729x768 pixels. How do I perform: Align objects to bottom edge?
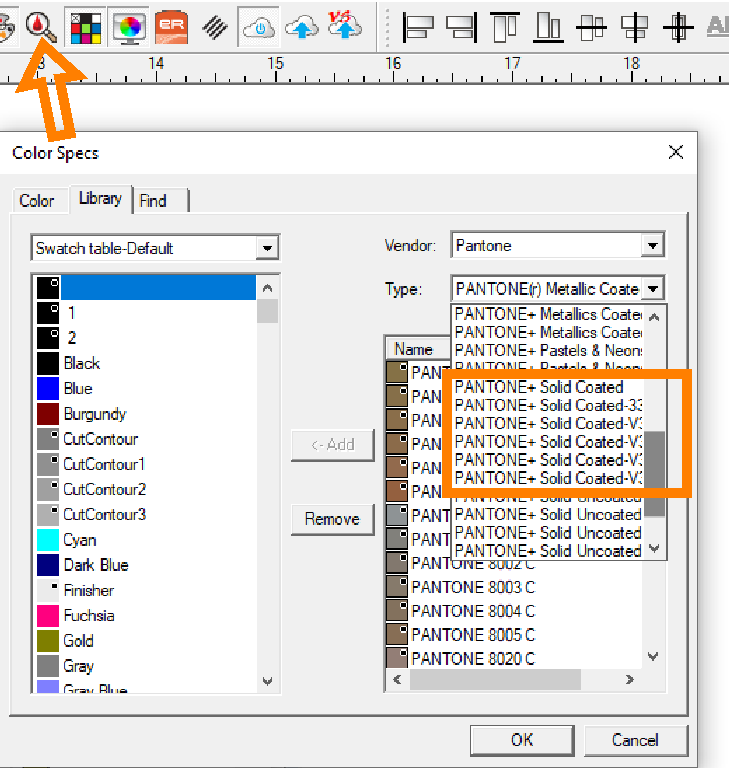(548, 27)
